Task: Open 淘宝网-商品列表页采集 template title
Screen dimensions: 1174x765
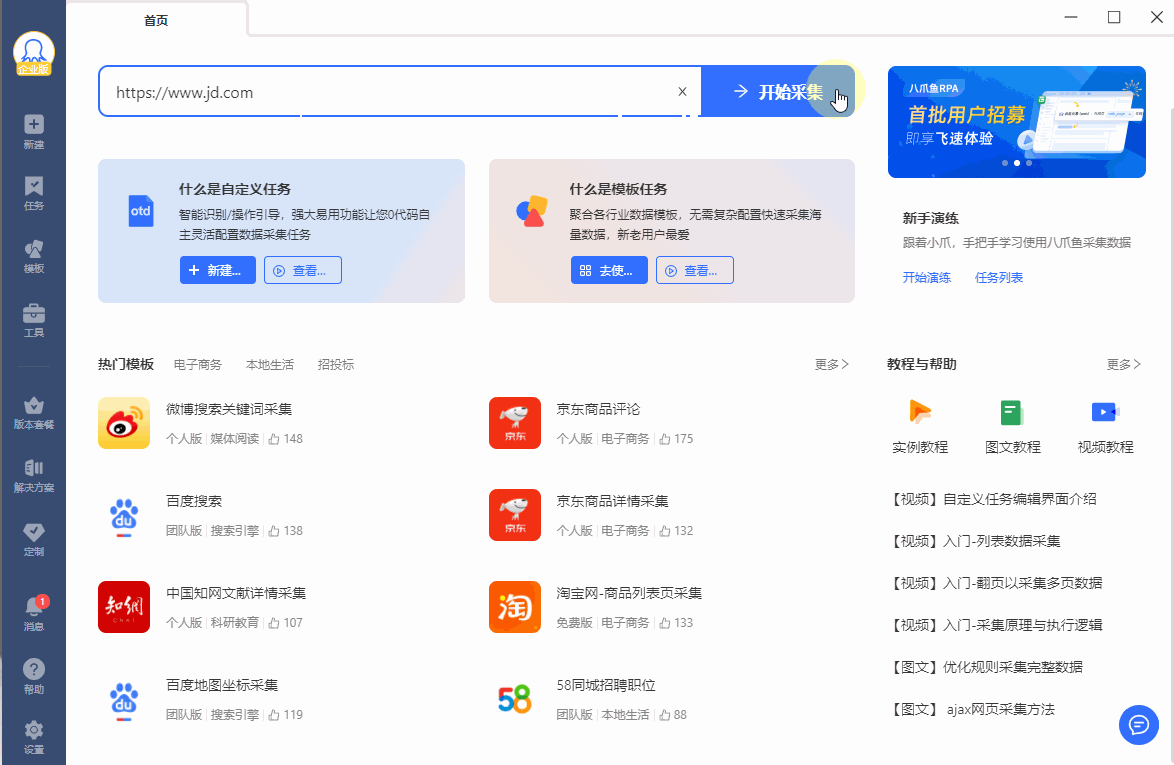Action: pyautogui.click(x=629, y=594)
